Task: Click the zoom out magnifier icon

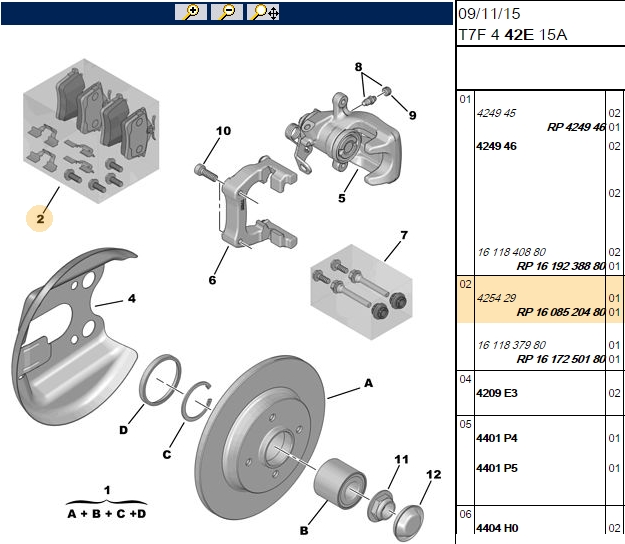Action: click(x=227, y=12)
